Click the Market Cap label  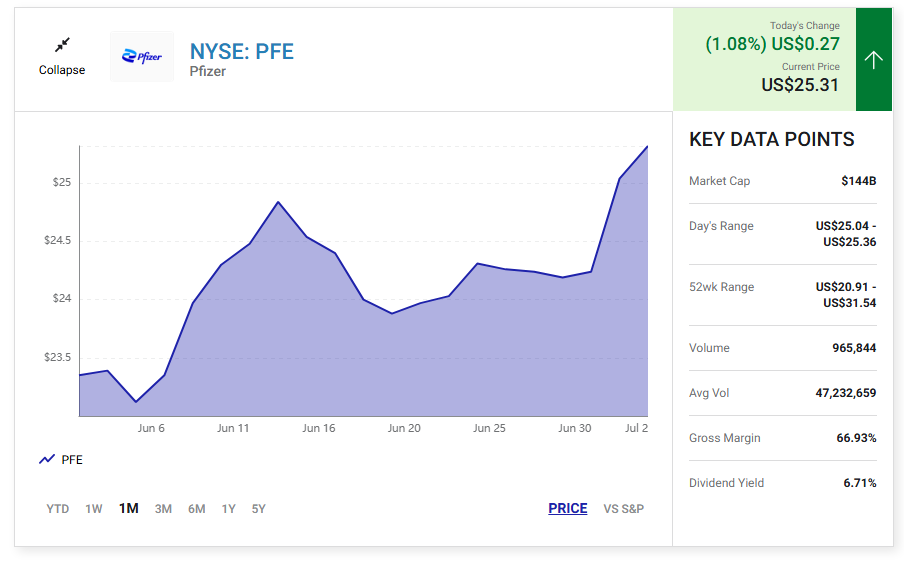(720, 181)
